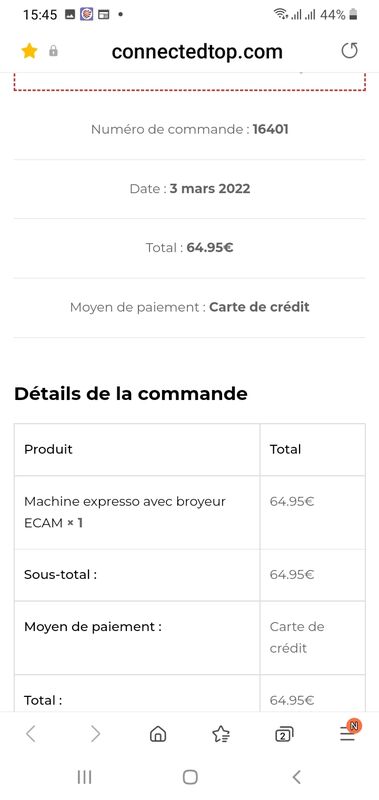
Task: Tap Android recent apps button
Action: click(84, 777)
